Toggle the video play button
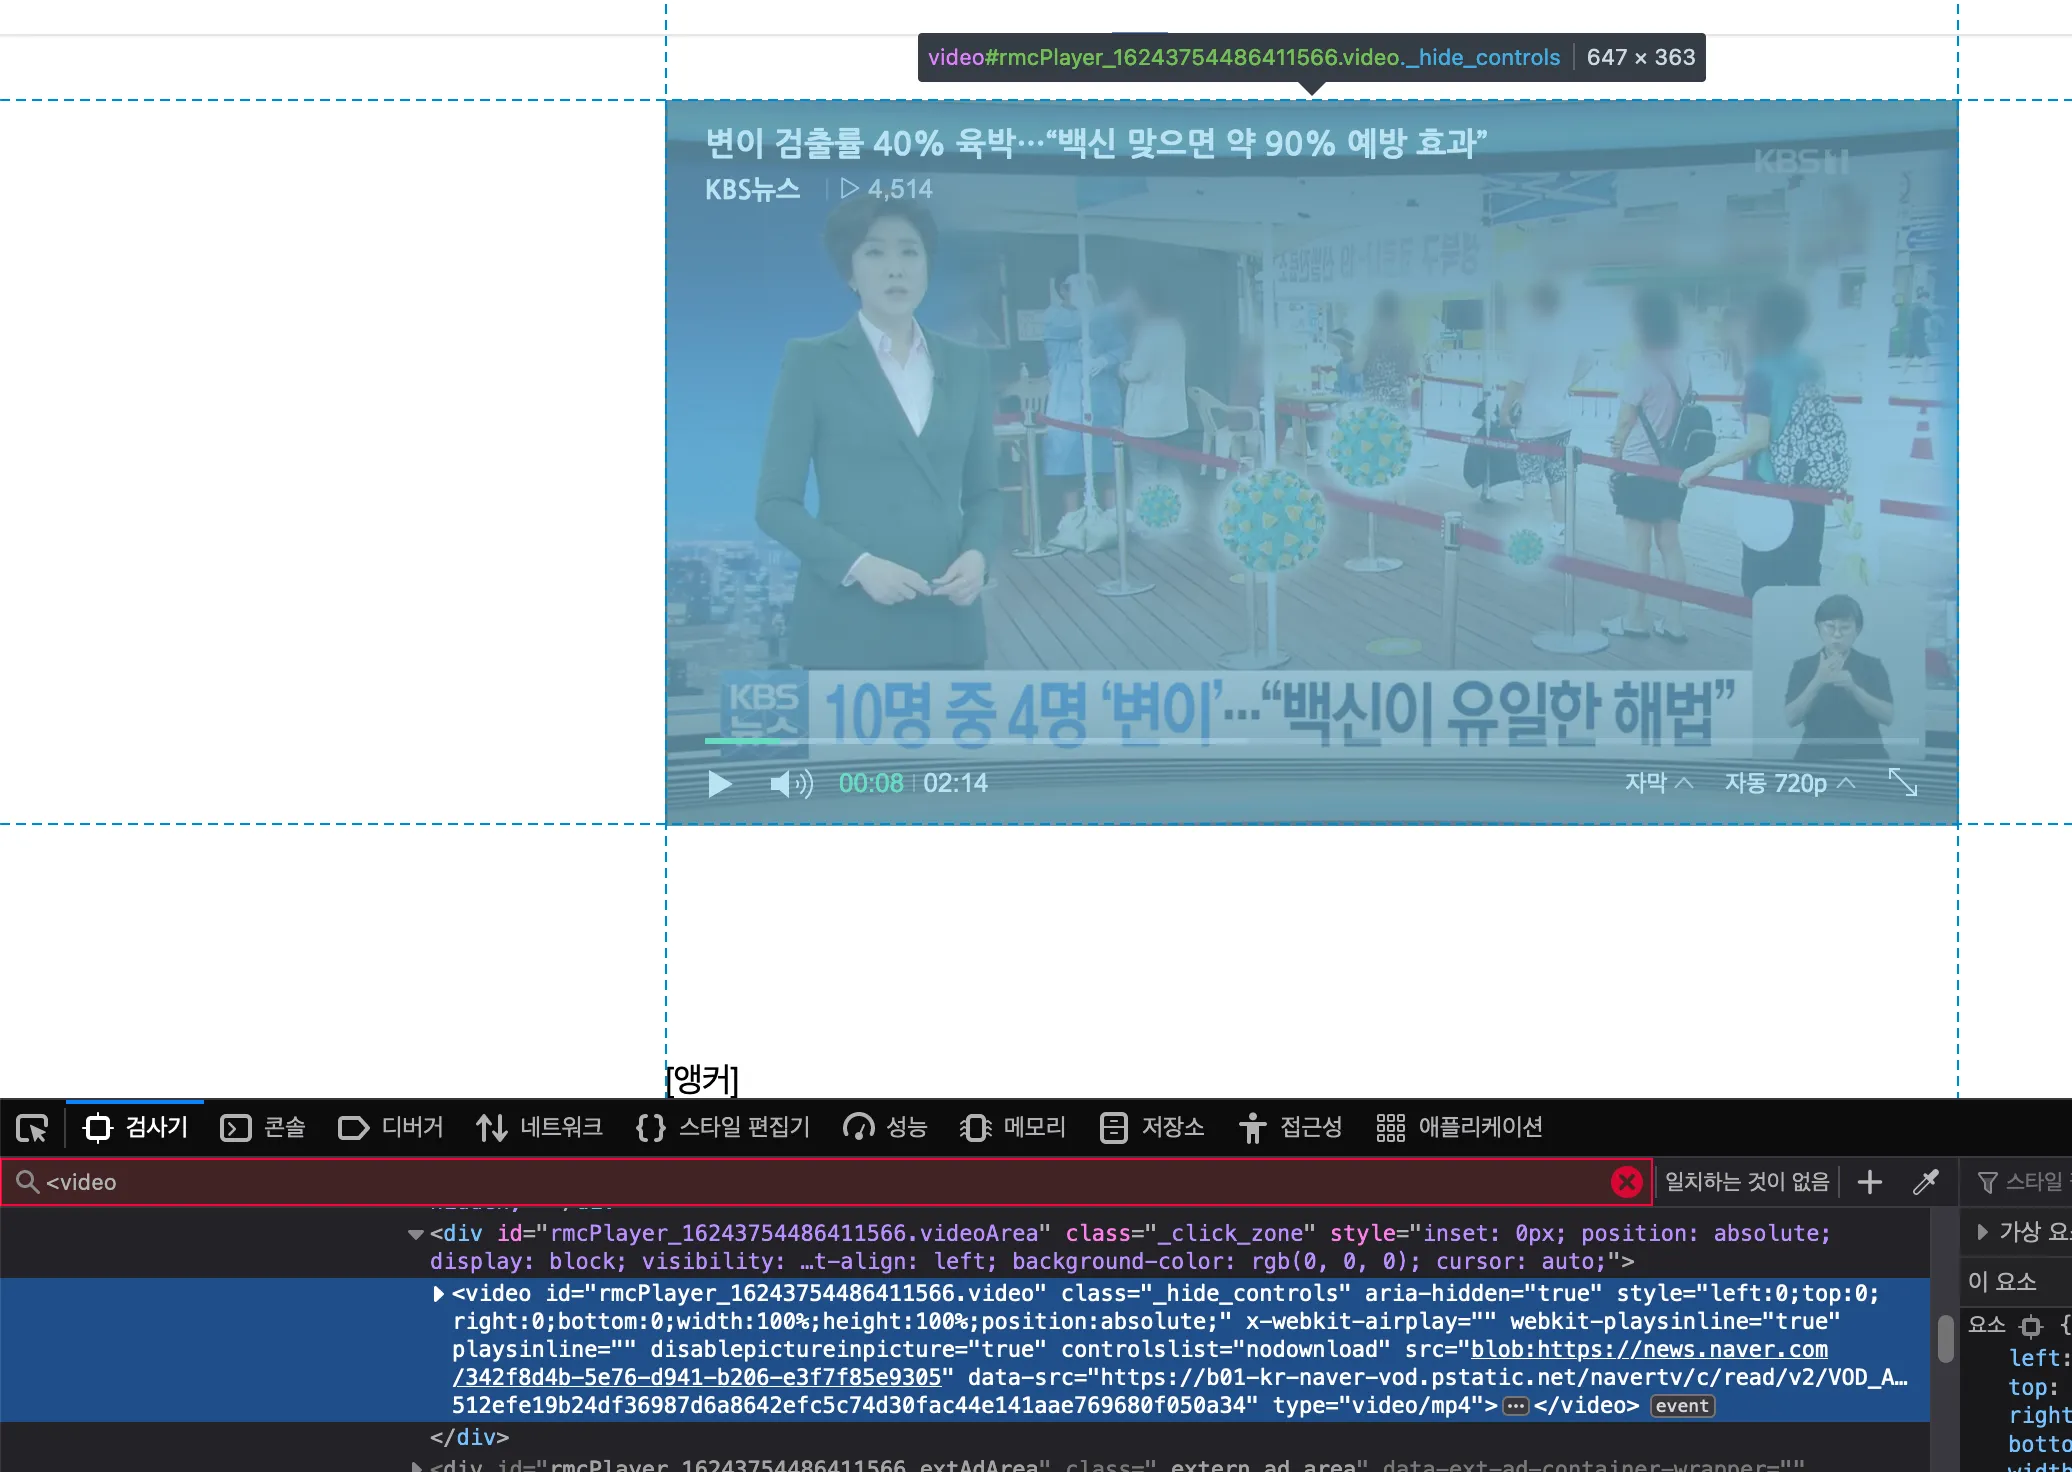The height and width of the screenshot is (1472, 2072). (720, 782)
